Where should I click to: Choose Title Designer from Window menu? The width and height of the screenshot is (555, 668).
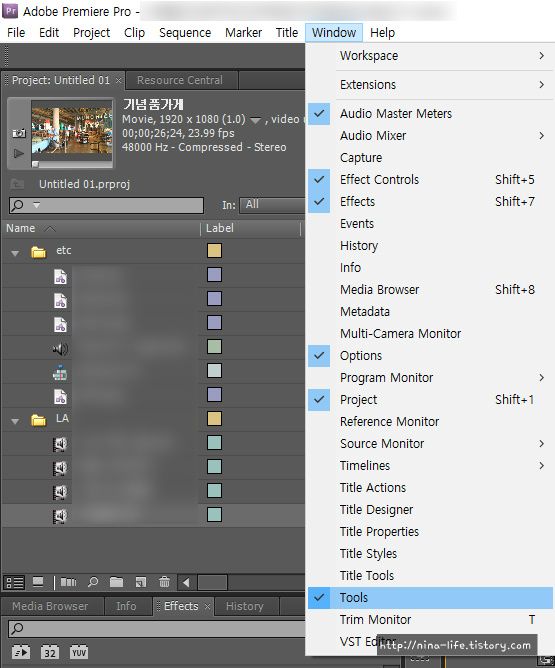click(430, 510)
